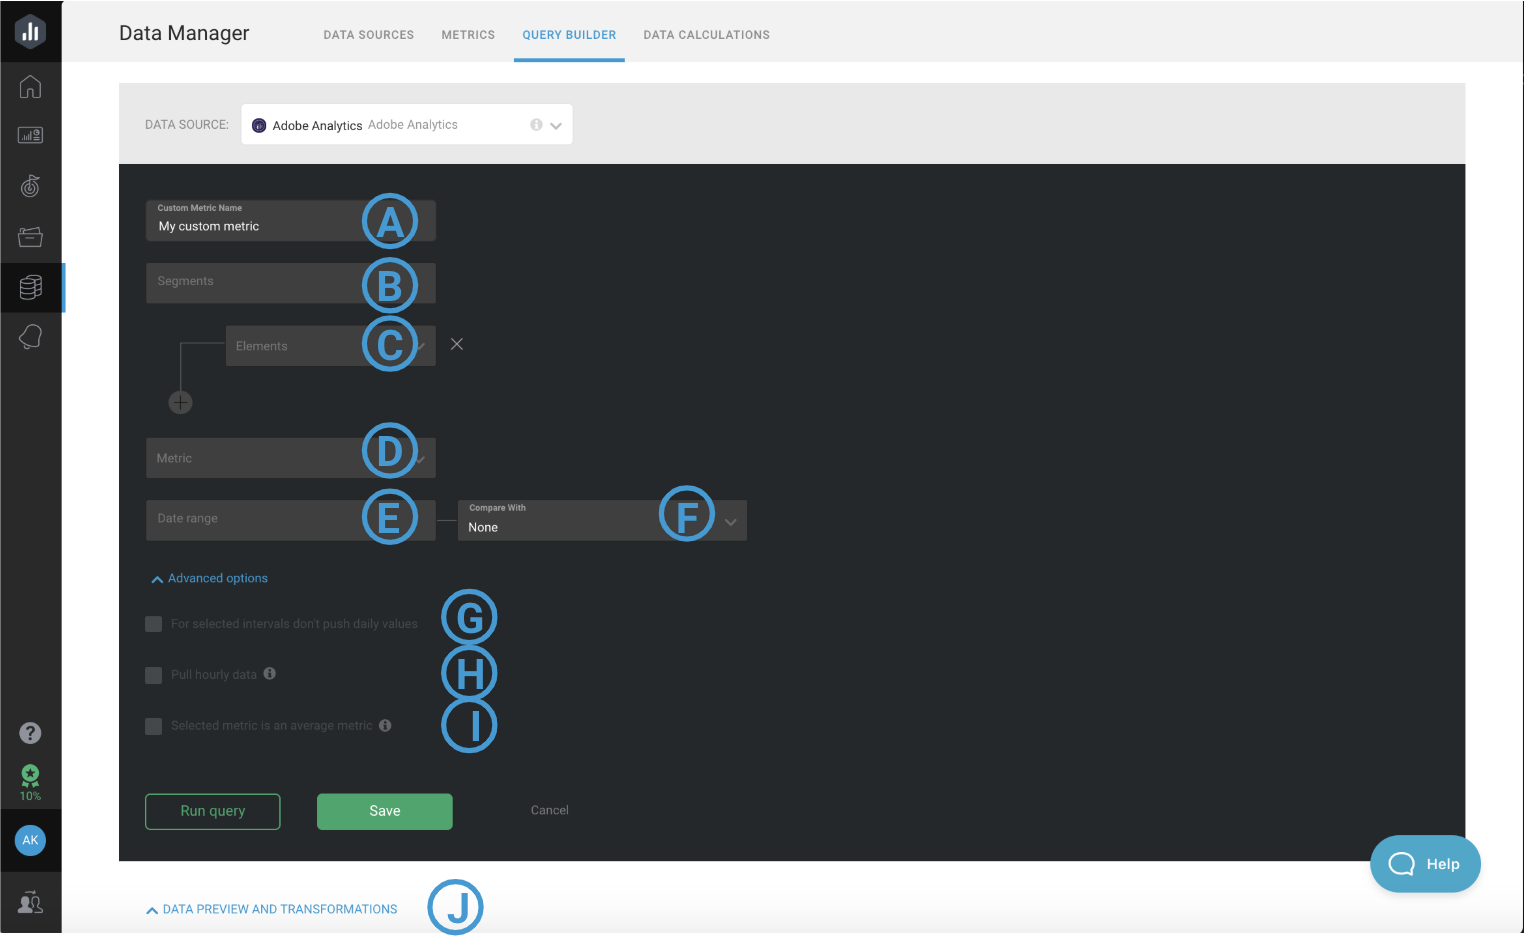Screen dimensions: 1524x936
Task: Edit the Custom Metric Name field
Action: pos(291,220)
